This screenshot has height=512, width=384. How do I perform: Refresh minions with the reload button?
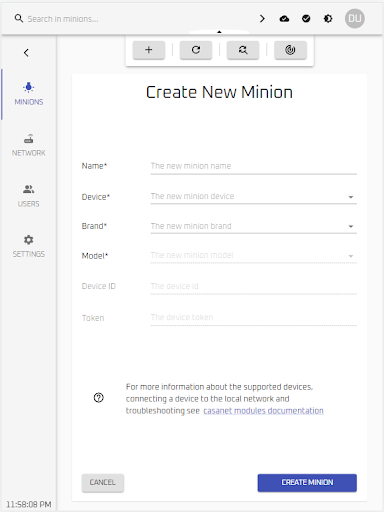(196, 50)
